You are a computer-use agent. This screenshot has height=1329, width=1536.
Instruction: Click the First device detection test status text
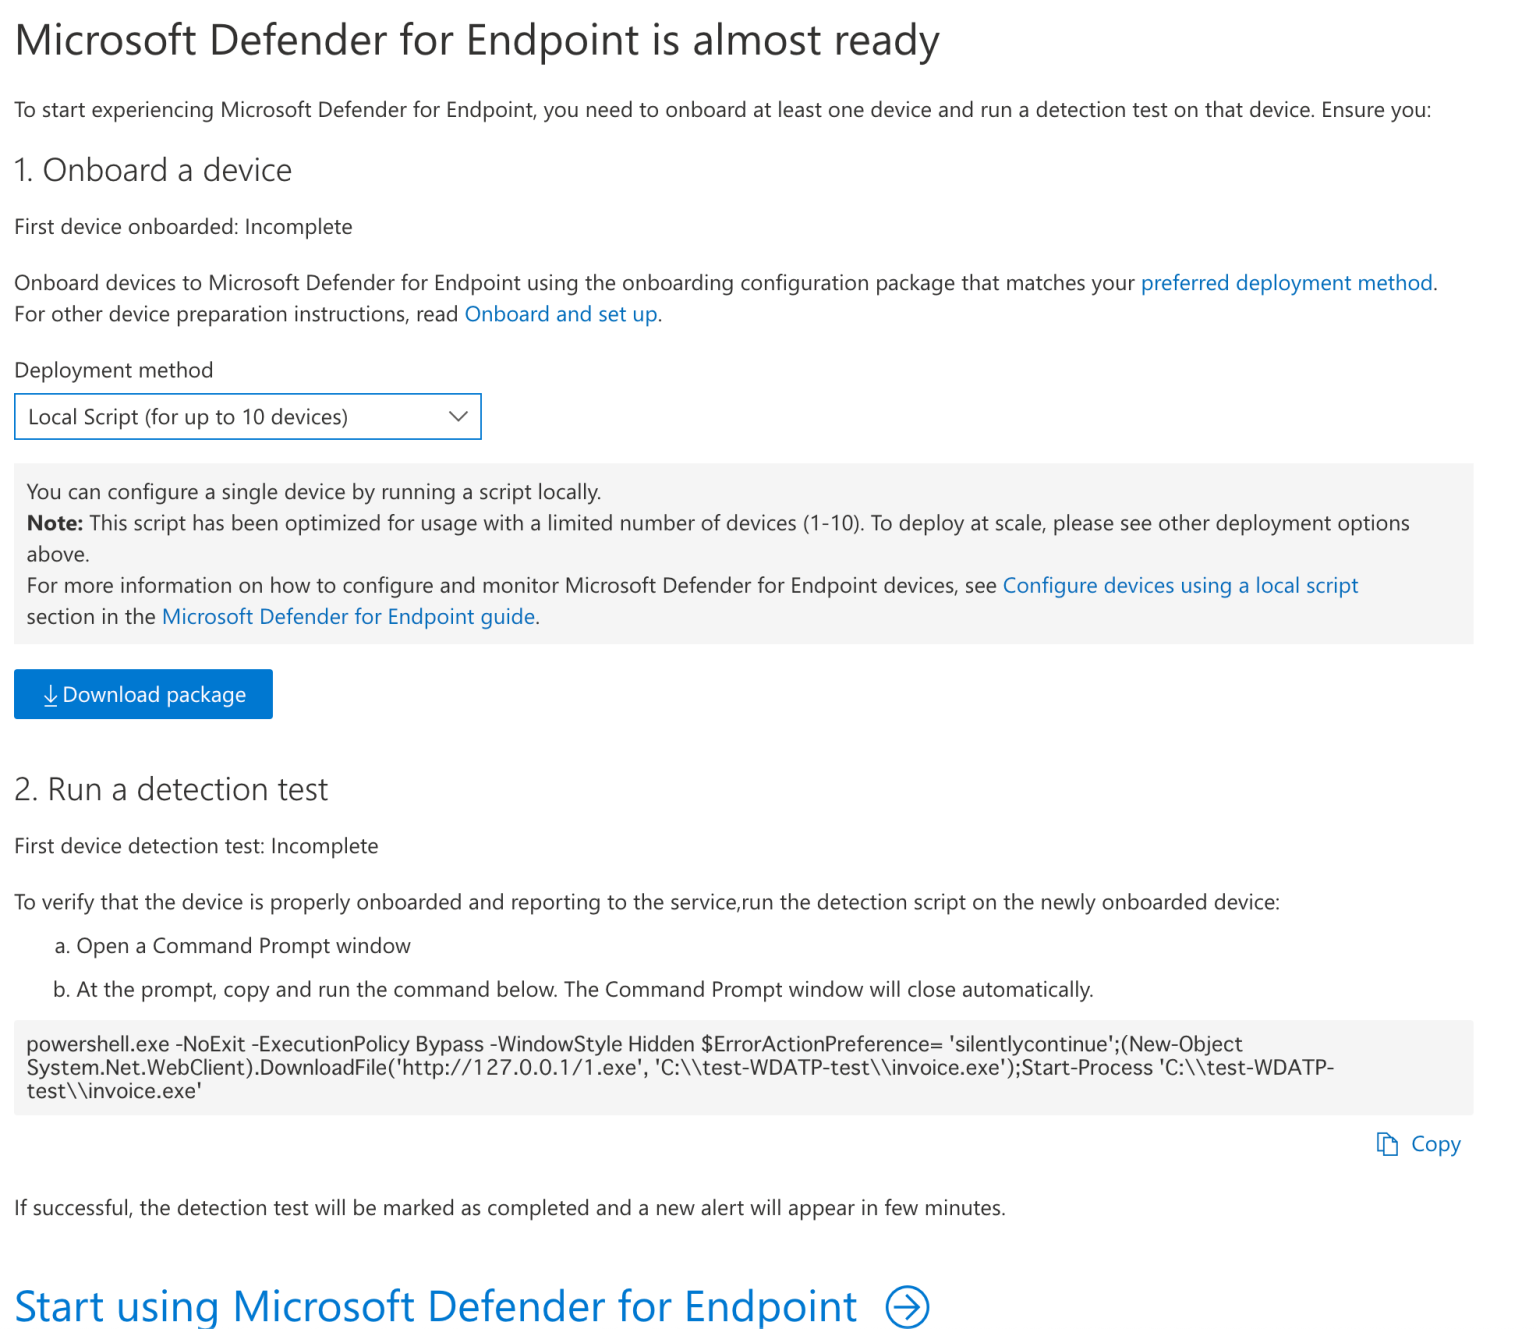pyautogui.click(x=196, y=845)
